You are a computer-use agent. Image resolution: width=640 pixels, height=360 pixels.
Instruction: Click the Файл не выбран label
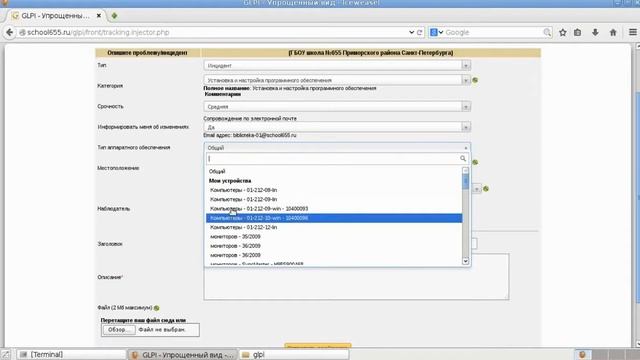click(x=162, y=329)
